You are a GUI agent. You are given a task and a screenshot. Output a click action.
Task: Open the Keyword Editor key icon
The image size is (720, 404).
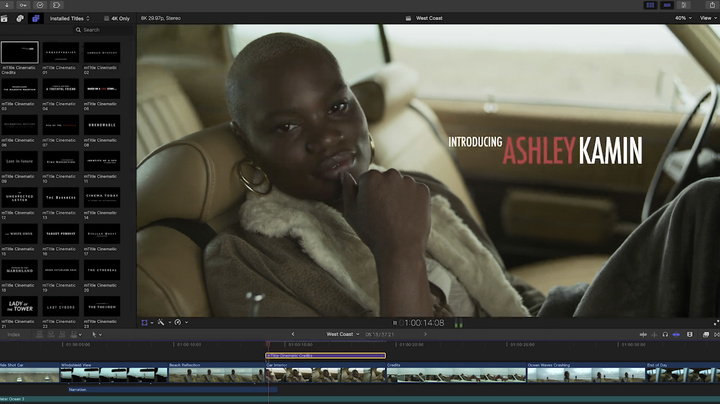click(x=23, y=5)
